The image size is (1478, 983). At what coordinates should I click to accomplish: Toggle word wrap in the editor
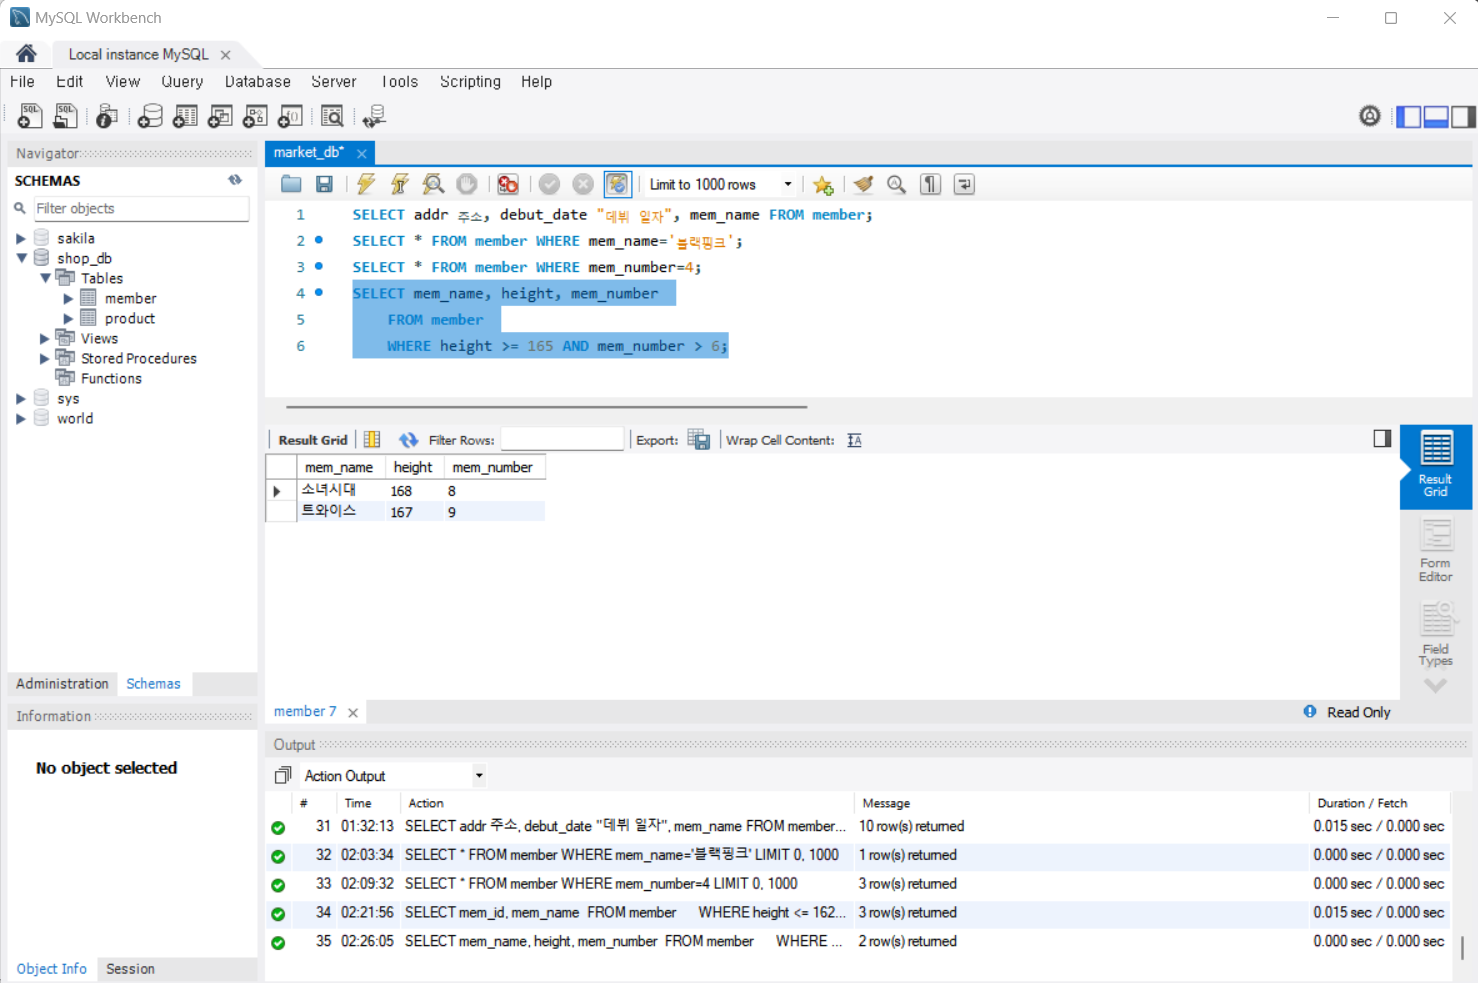(x=964, y=184)
